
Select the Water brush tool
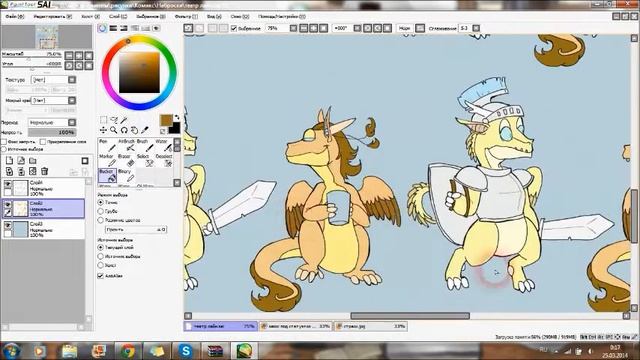pos(164,146)
